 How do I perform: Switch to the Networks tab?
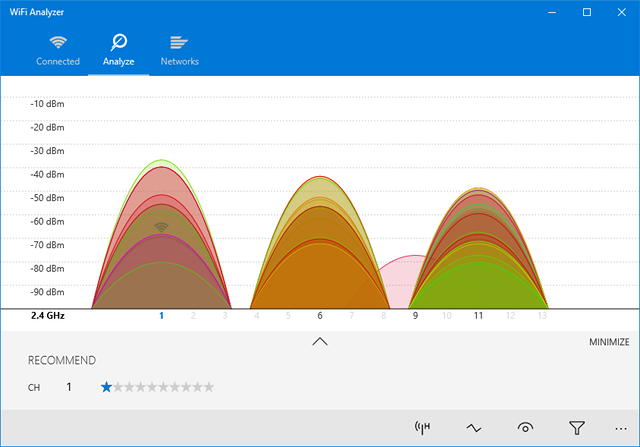tap(180, 49)
